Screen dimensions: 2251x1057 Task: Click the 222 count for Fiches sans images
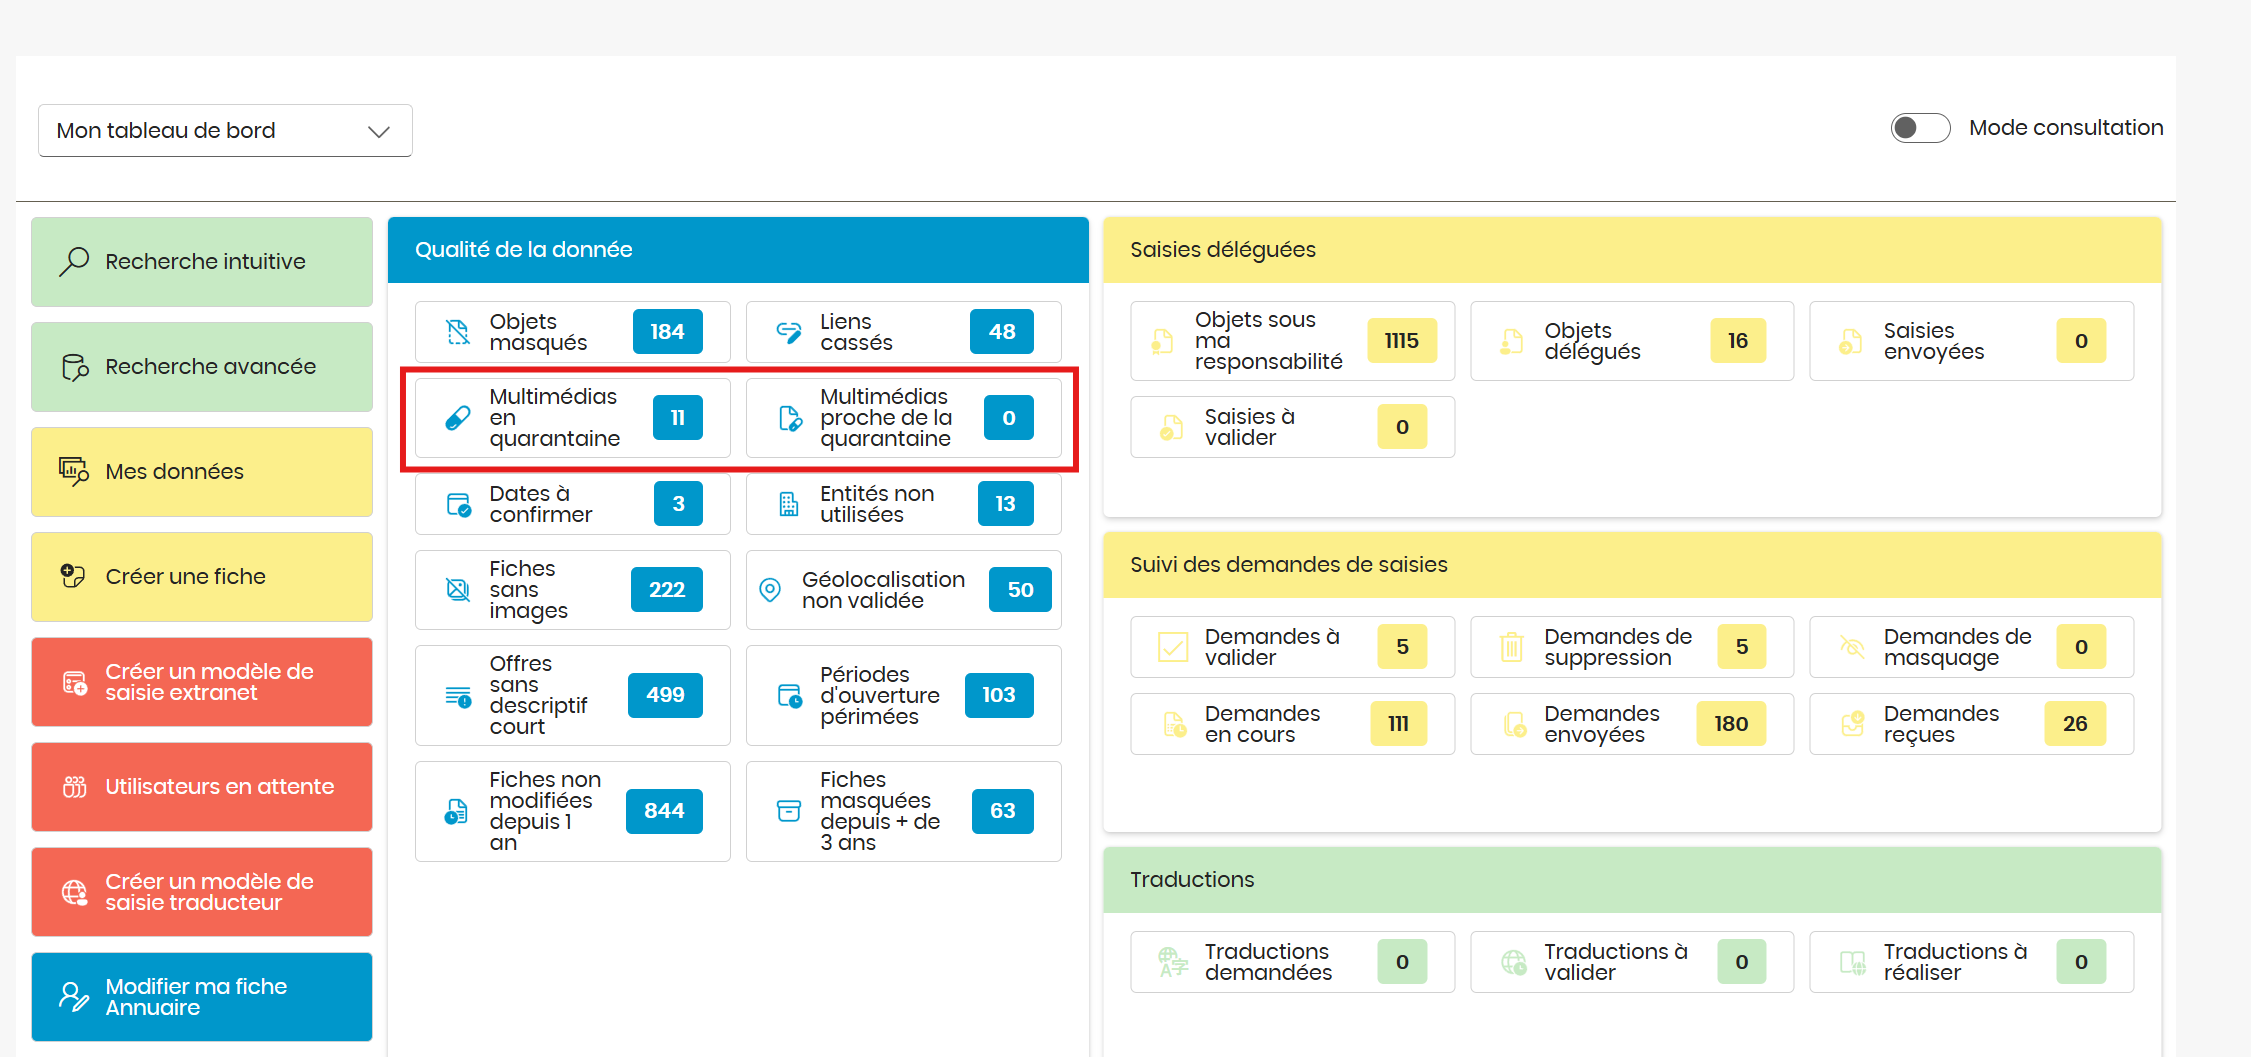click(x=666, y=590)
